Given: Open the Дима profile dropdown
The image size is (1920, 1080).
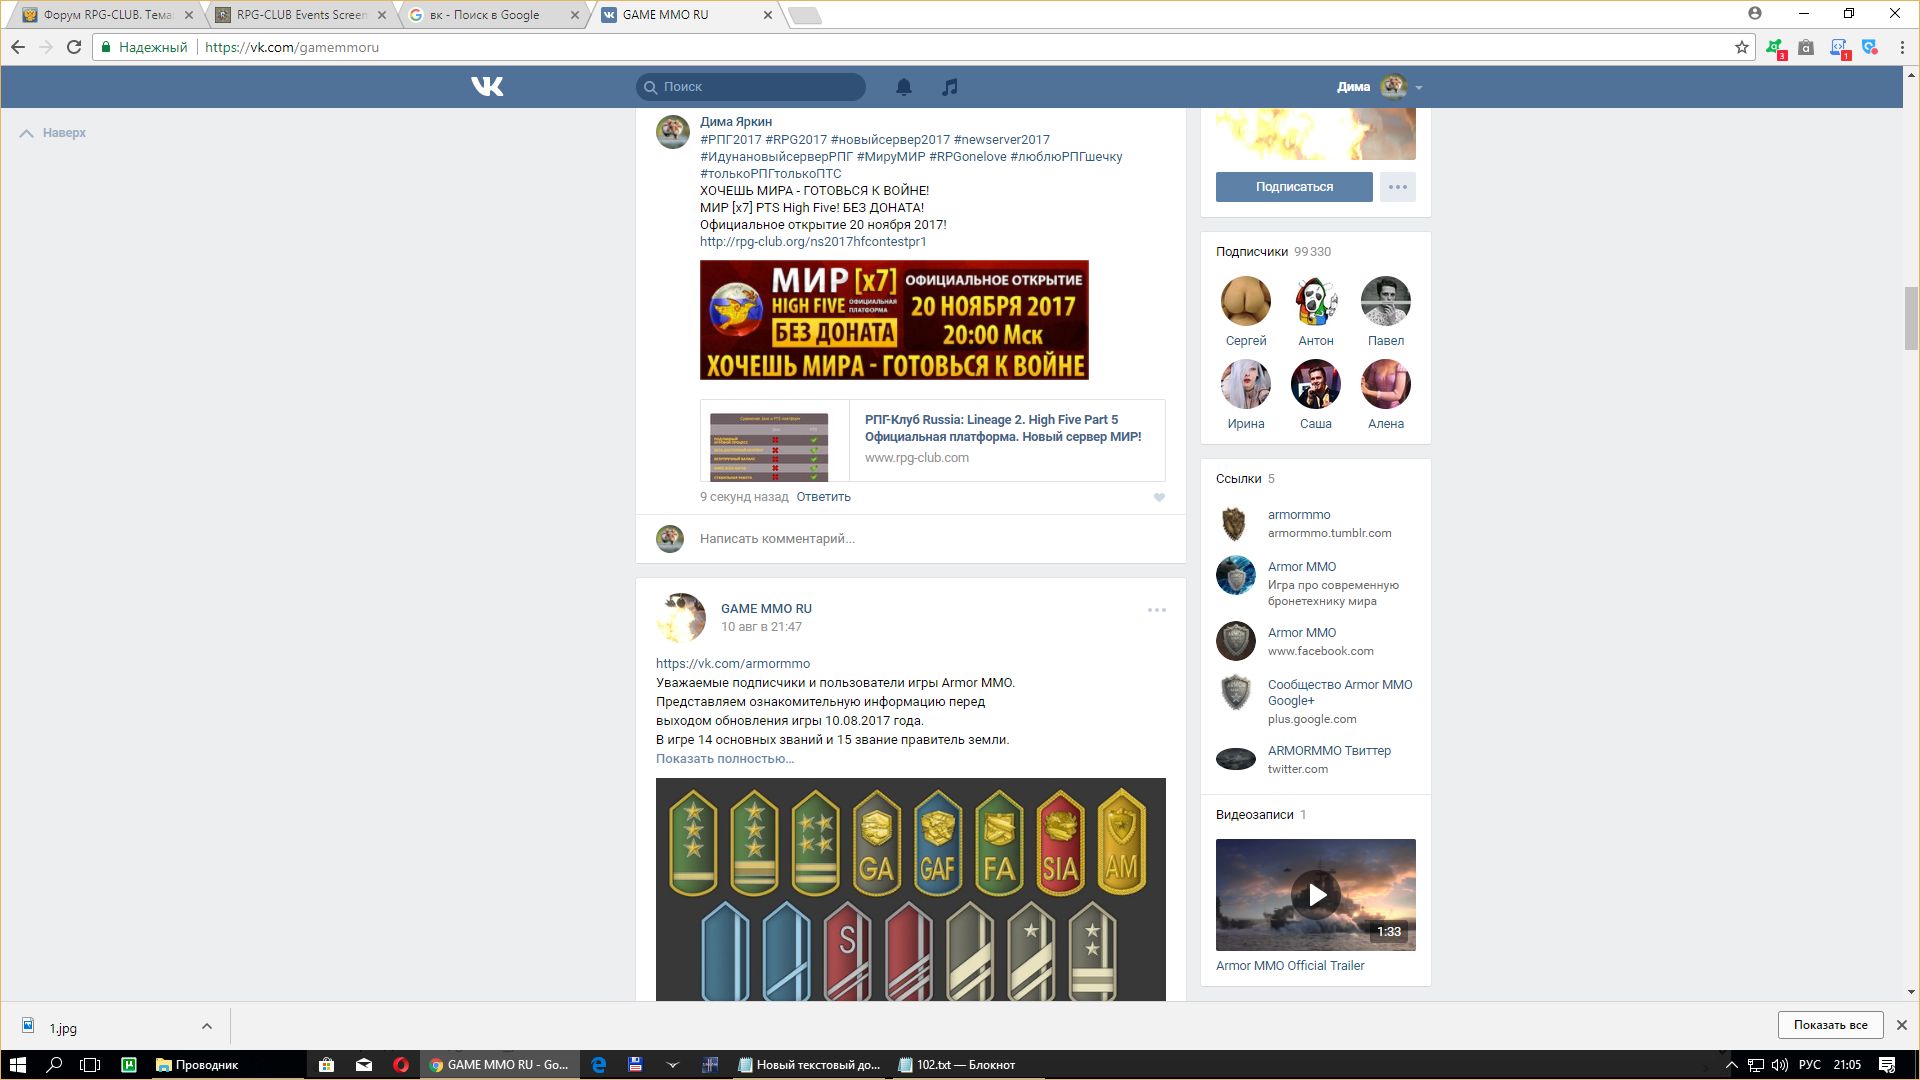Looking at the screenshot, I should click(1380, 87).
